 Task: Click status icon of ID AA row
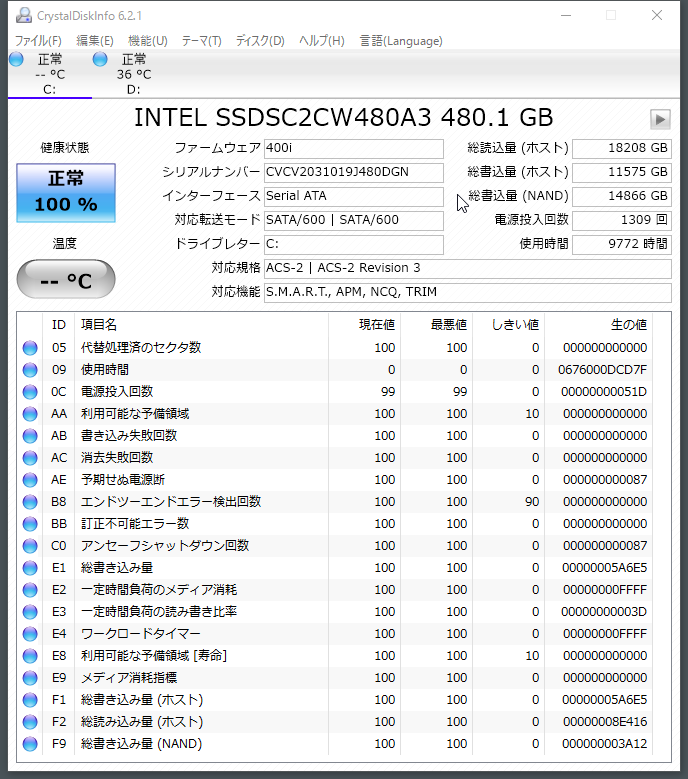[x=30, y=414]
